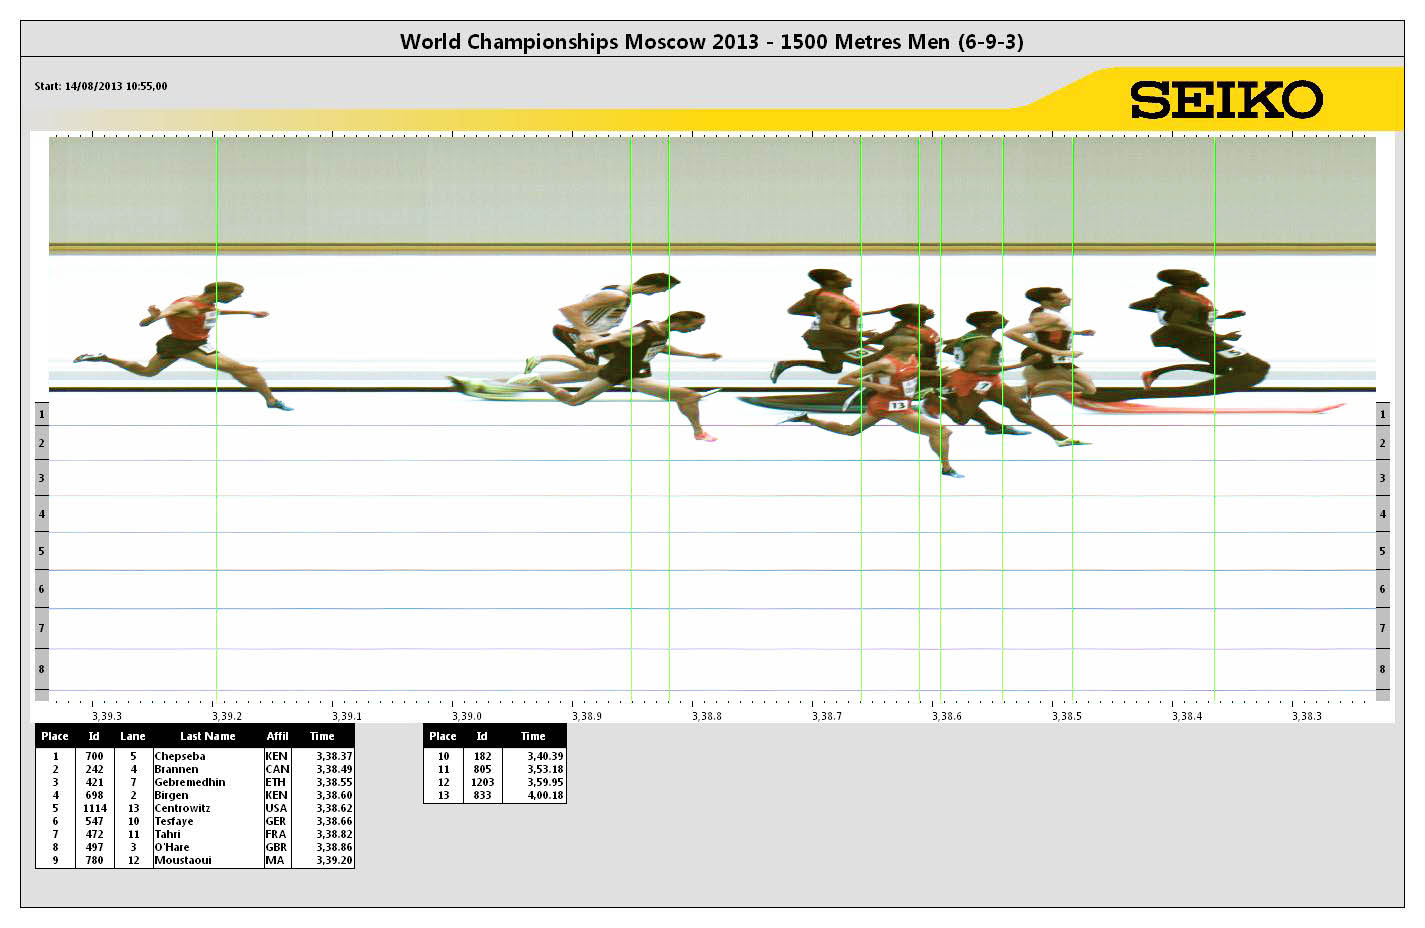Select the 3,38.6 time axis label
This screenshot has height=928, width=1425.
pos(946,716)
